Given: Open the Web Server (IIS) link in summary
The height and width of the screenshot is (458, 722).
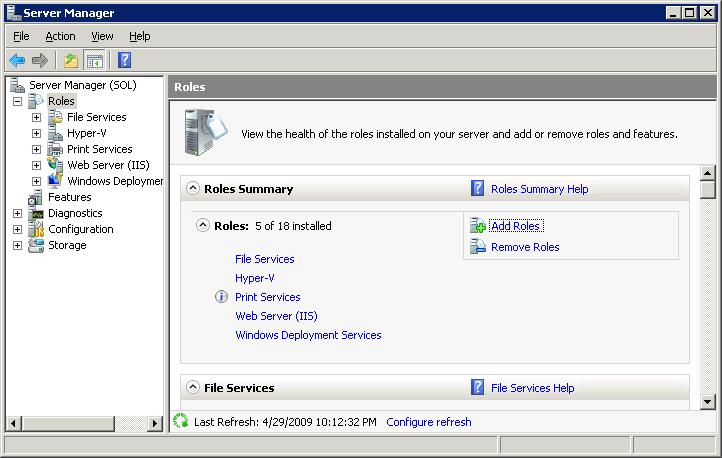Looking at the screenshot, I should tap(276, 316).
